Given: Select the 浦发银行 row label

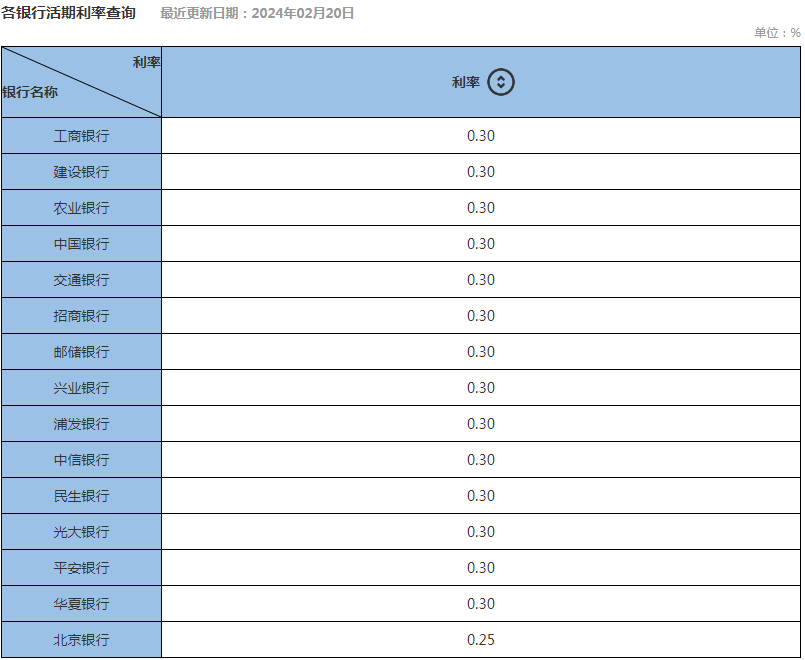Looking at the screenshot, I should coord(81,424).
